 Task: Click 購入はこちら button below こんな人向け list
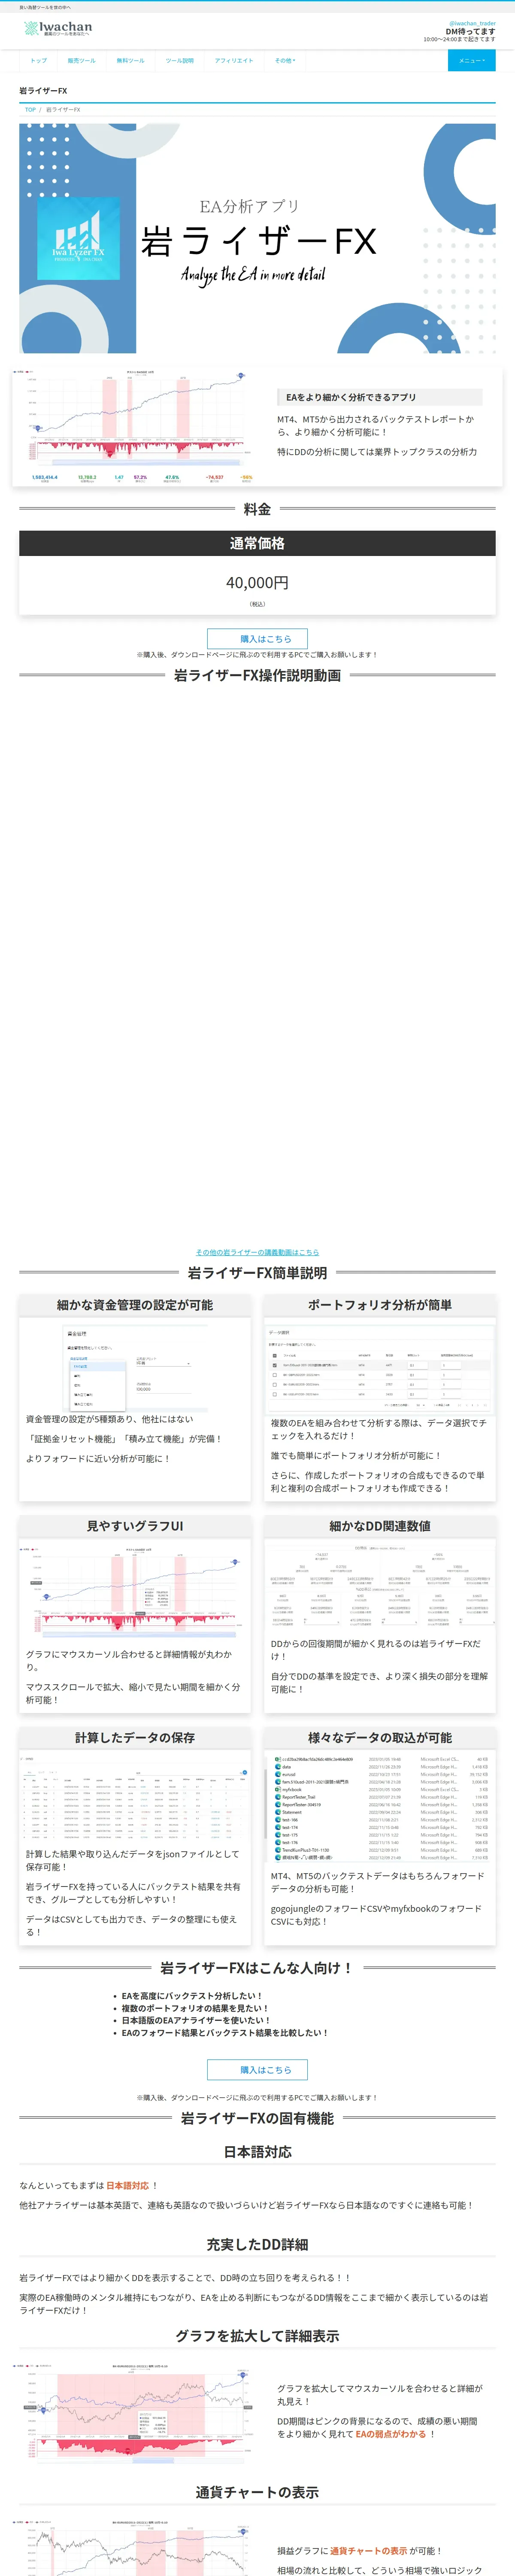point(257,2069)
